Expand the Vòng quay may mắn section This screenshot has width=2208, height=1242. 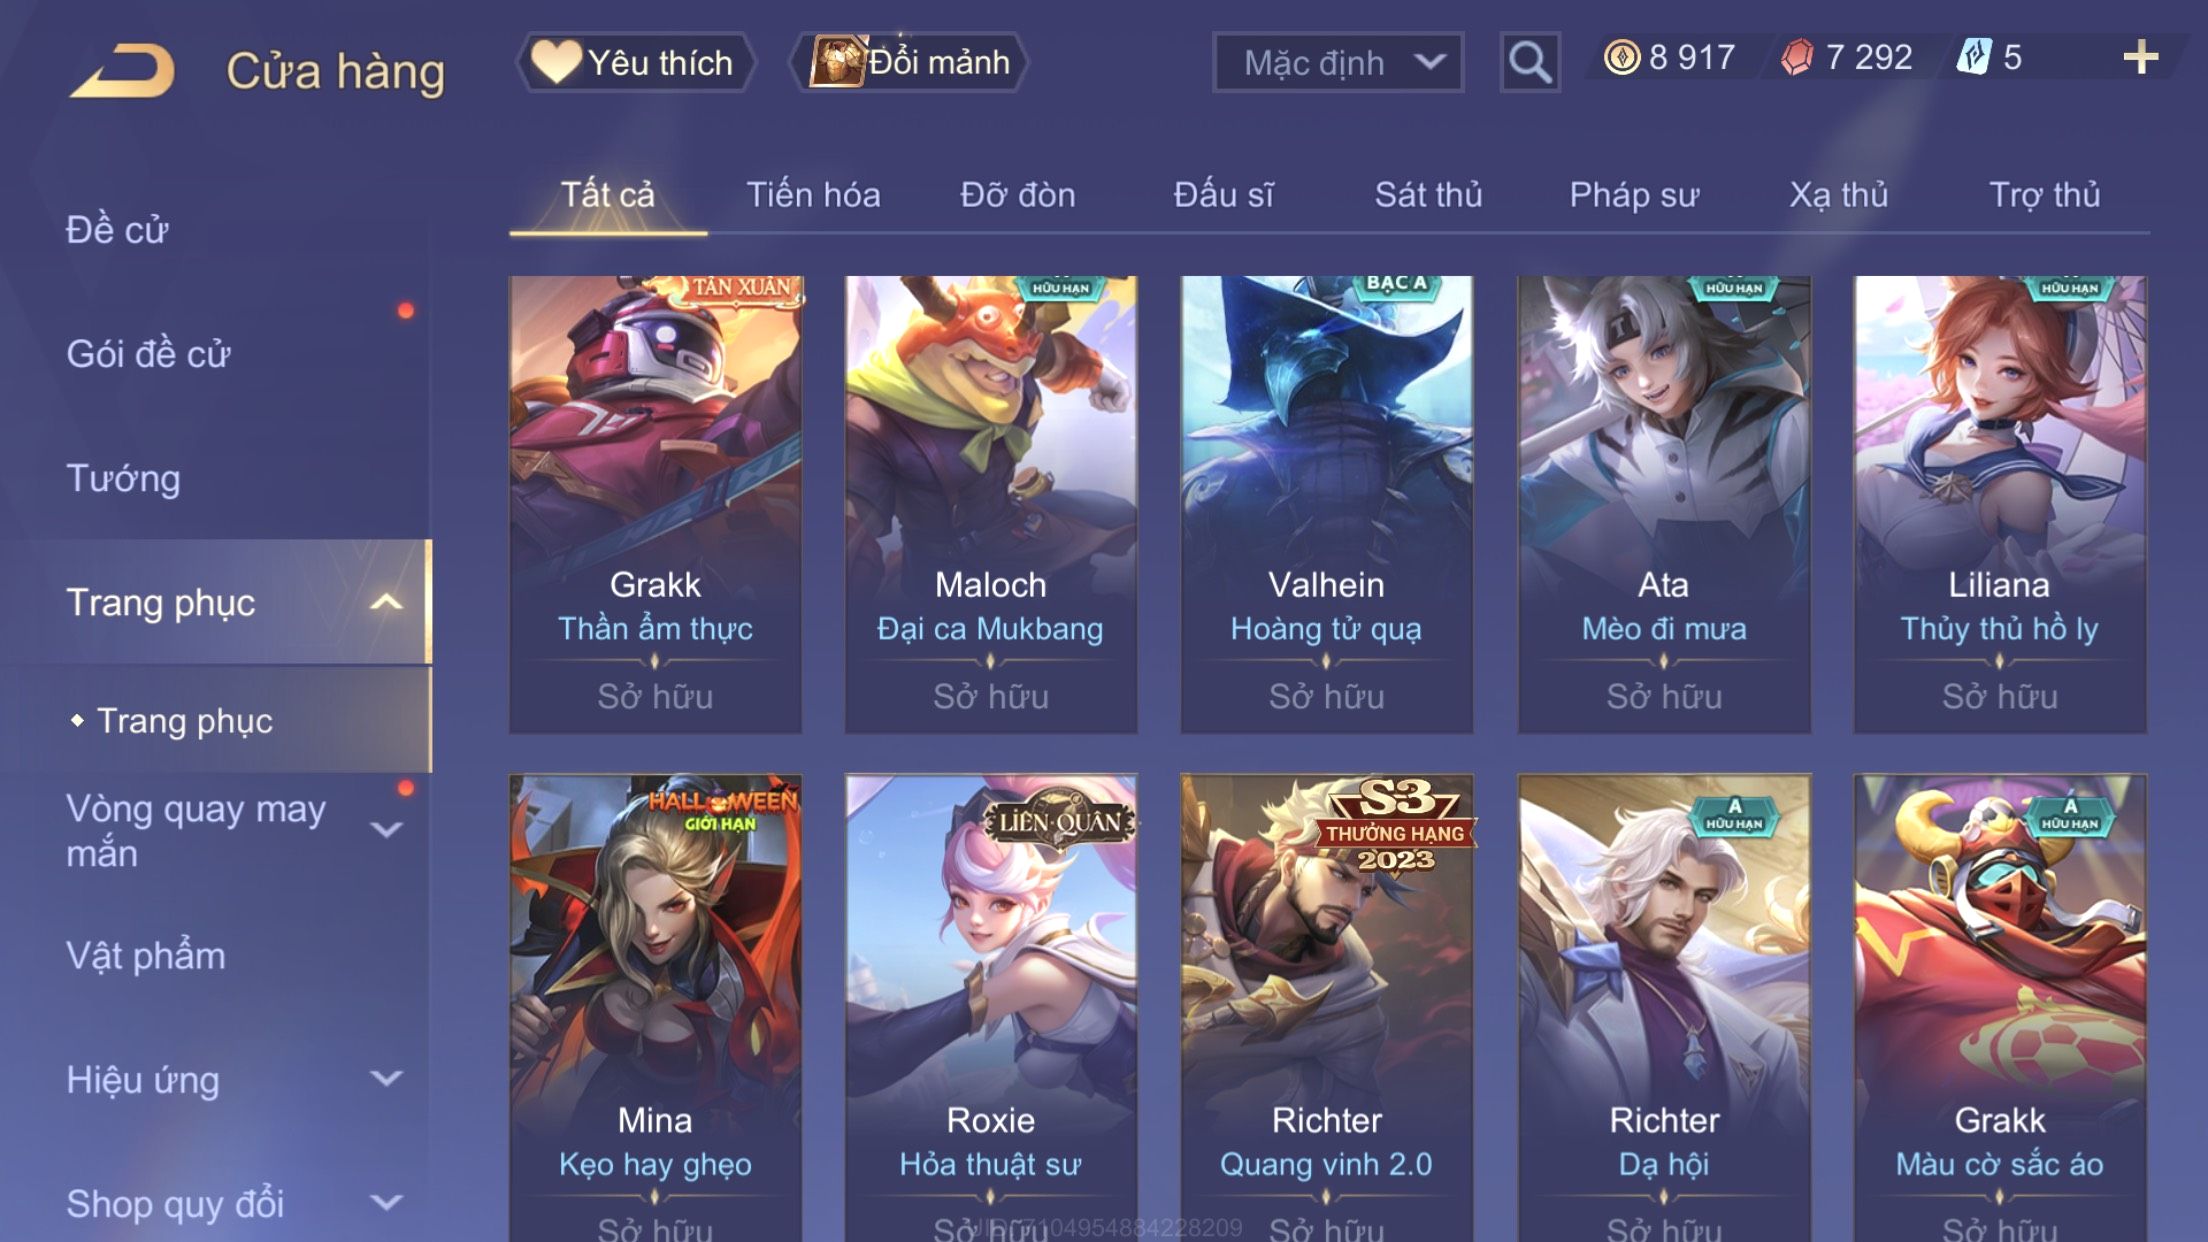[386, 830]
